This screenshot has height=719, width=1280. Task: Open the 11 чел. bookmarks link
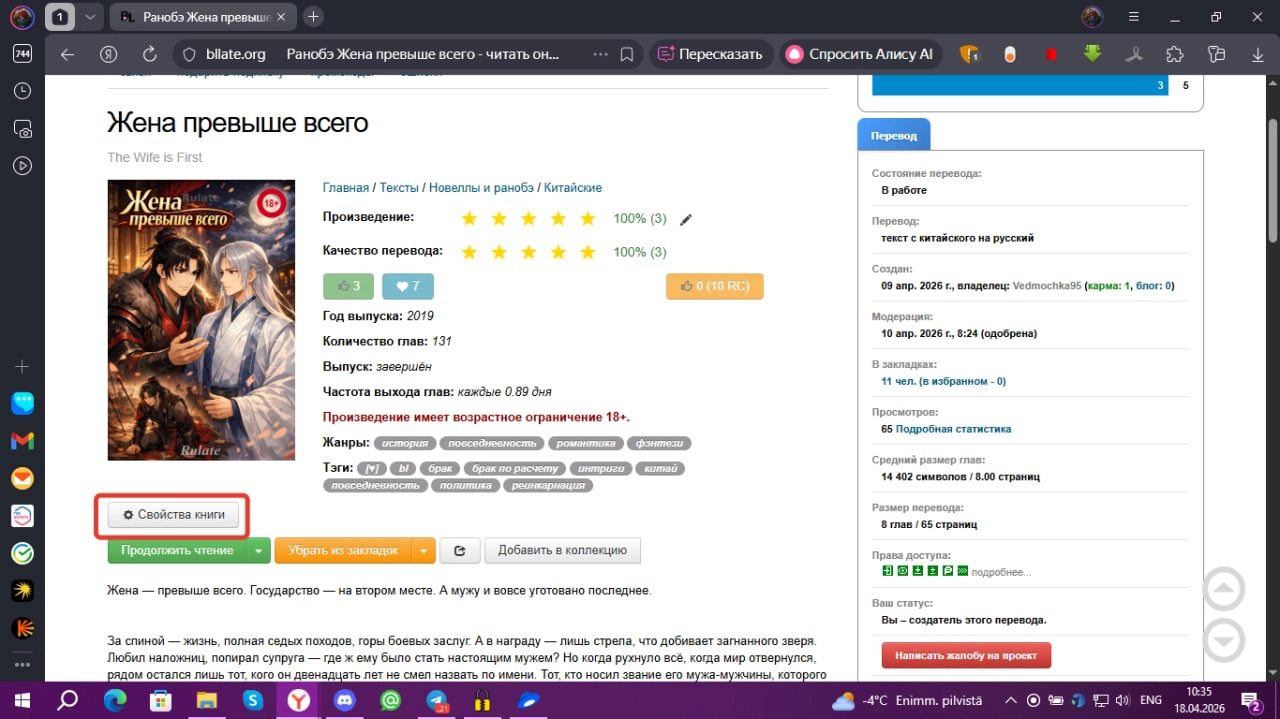point(943,381)
